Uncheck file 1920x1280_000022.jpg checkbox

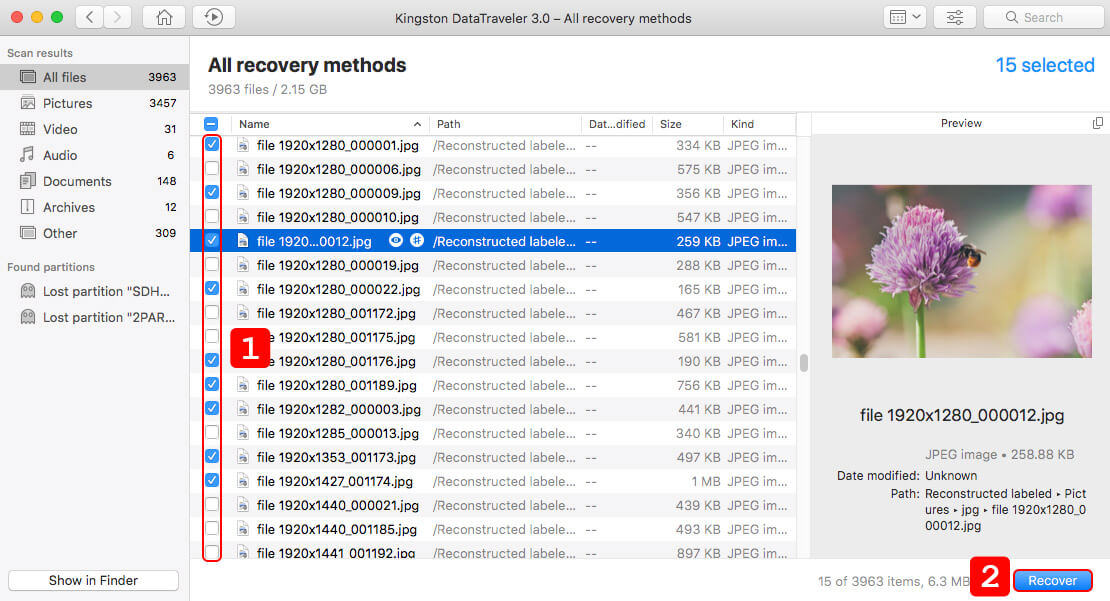212,289
